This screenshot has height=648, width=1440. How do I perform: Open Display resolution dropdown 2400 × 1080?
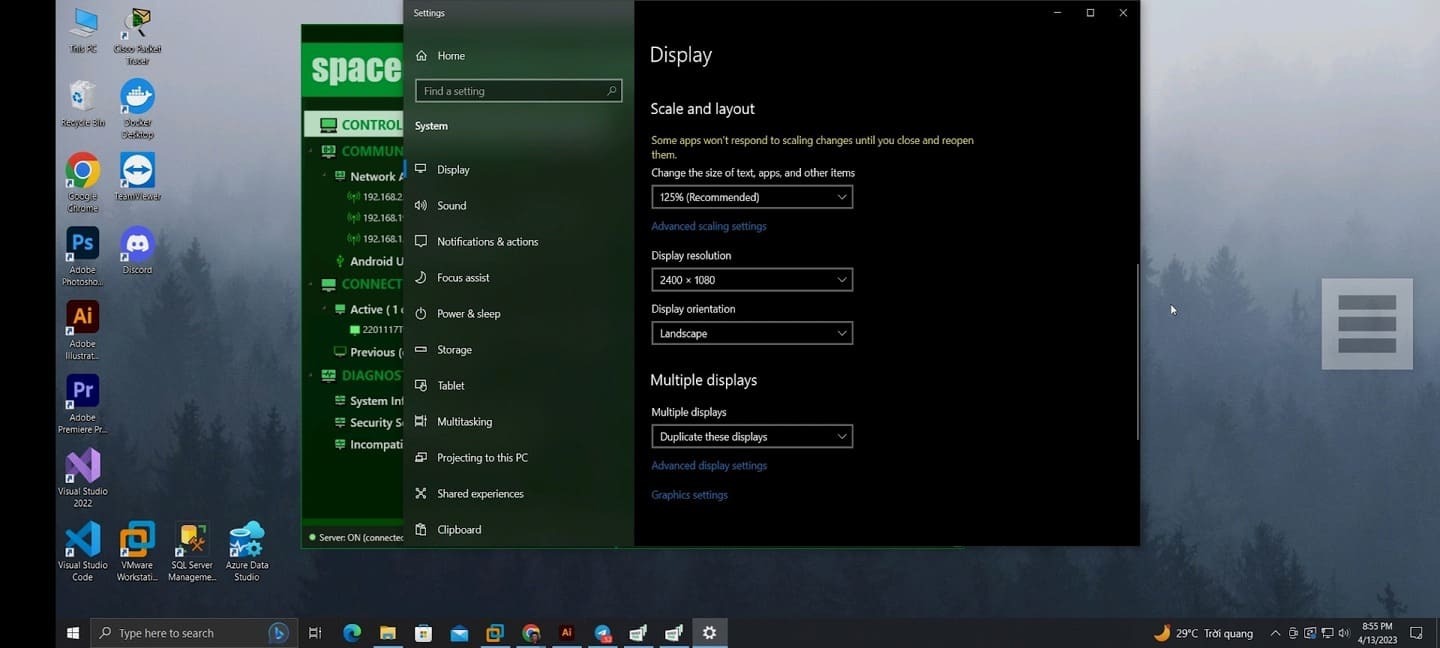point(752,280)
